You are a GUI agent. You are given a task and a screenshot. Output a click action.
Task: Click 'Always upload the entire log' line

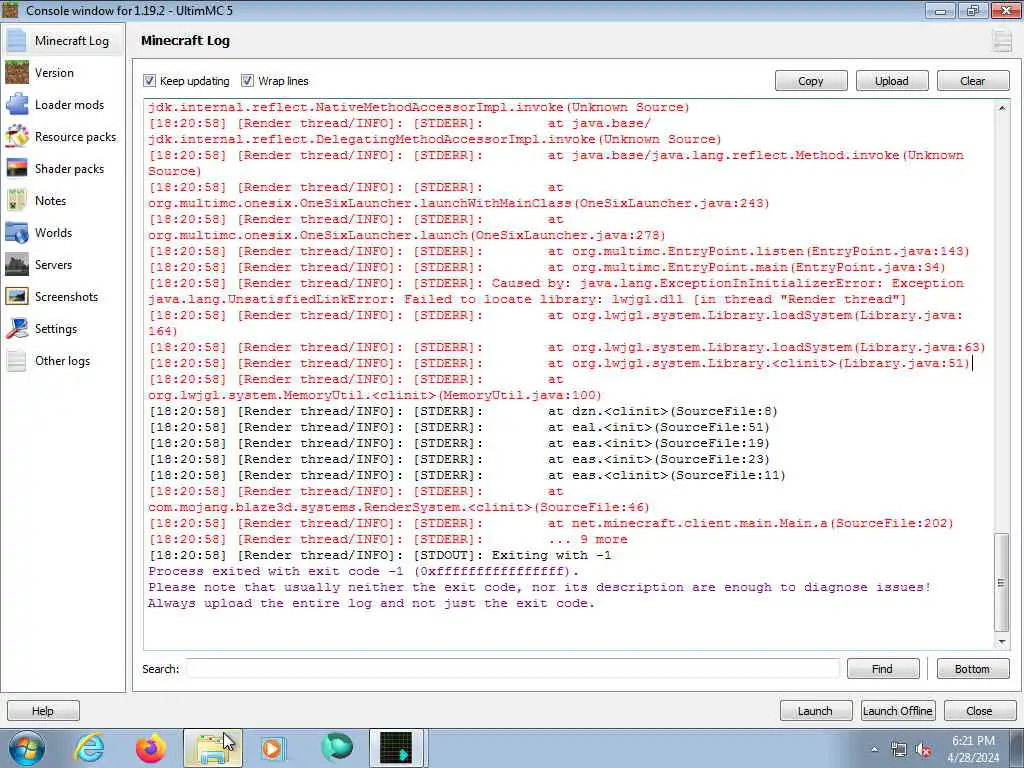point(371,603)
